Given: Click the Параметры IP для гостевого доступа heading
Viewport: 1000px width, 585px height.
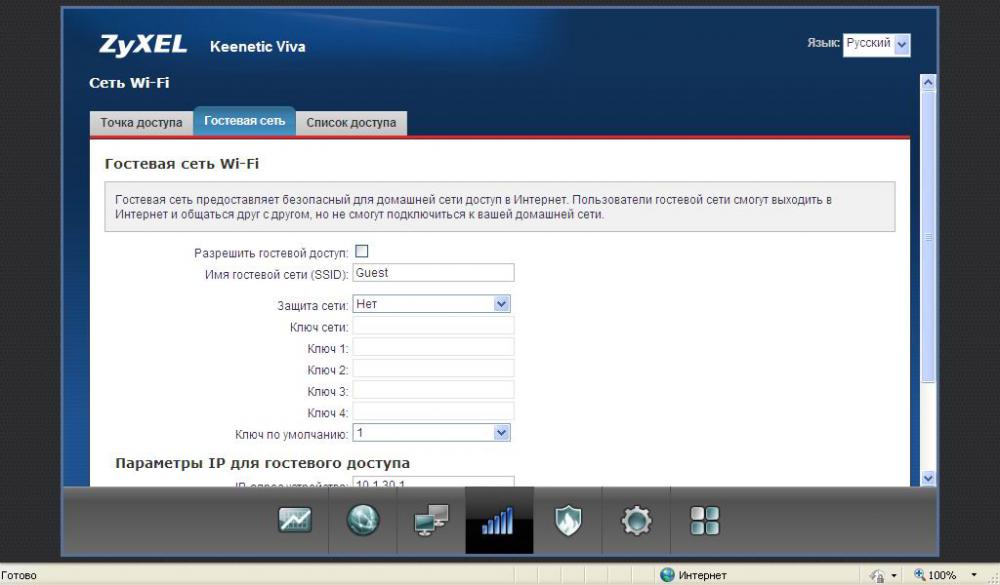Looking at the screenshot, I should (262, 463).
